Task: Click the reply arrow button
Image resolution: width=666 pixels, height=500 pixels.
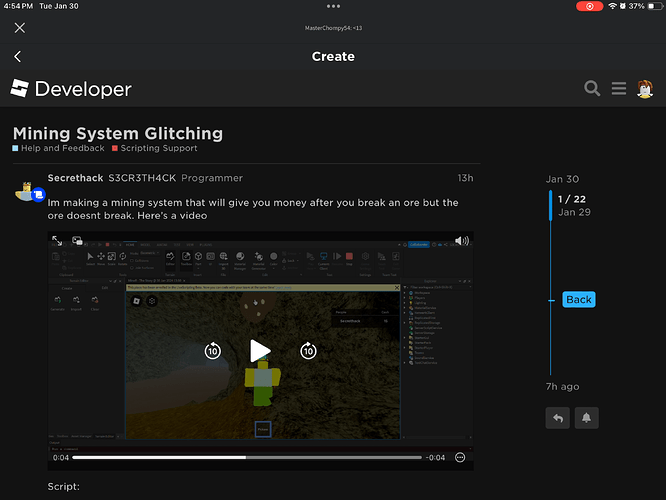Action: click(558, 417)
